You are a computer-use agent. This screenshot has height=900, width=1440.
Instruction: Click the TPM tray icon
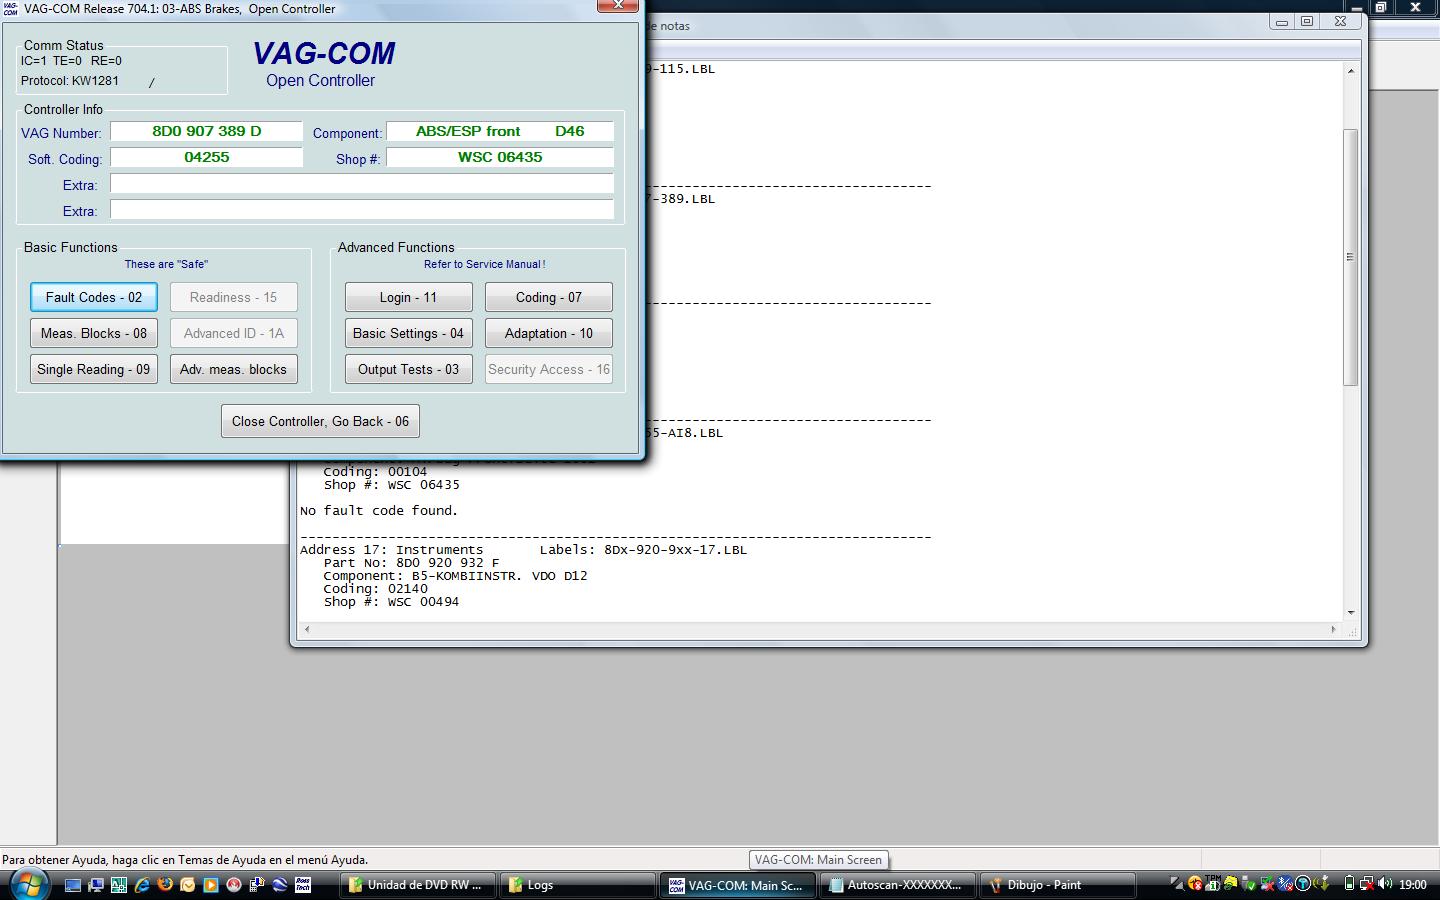tap(1212, 884)
